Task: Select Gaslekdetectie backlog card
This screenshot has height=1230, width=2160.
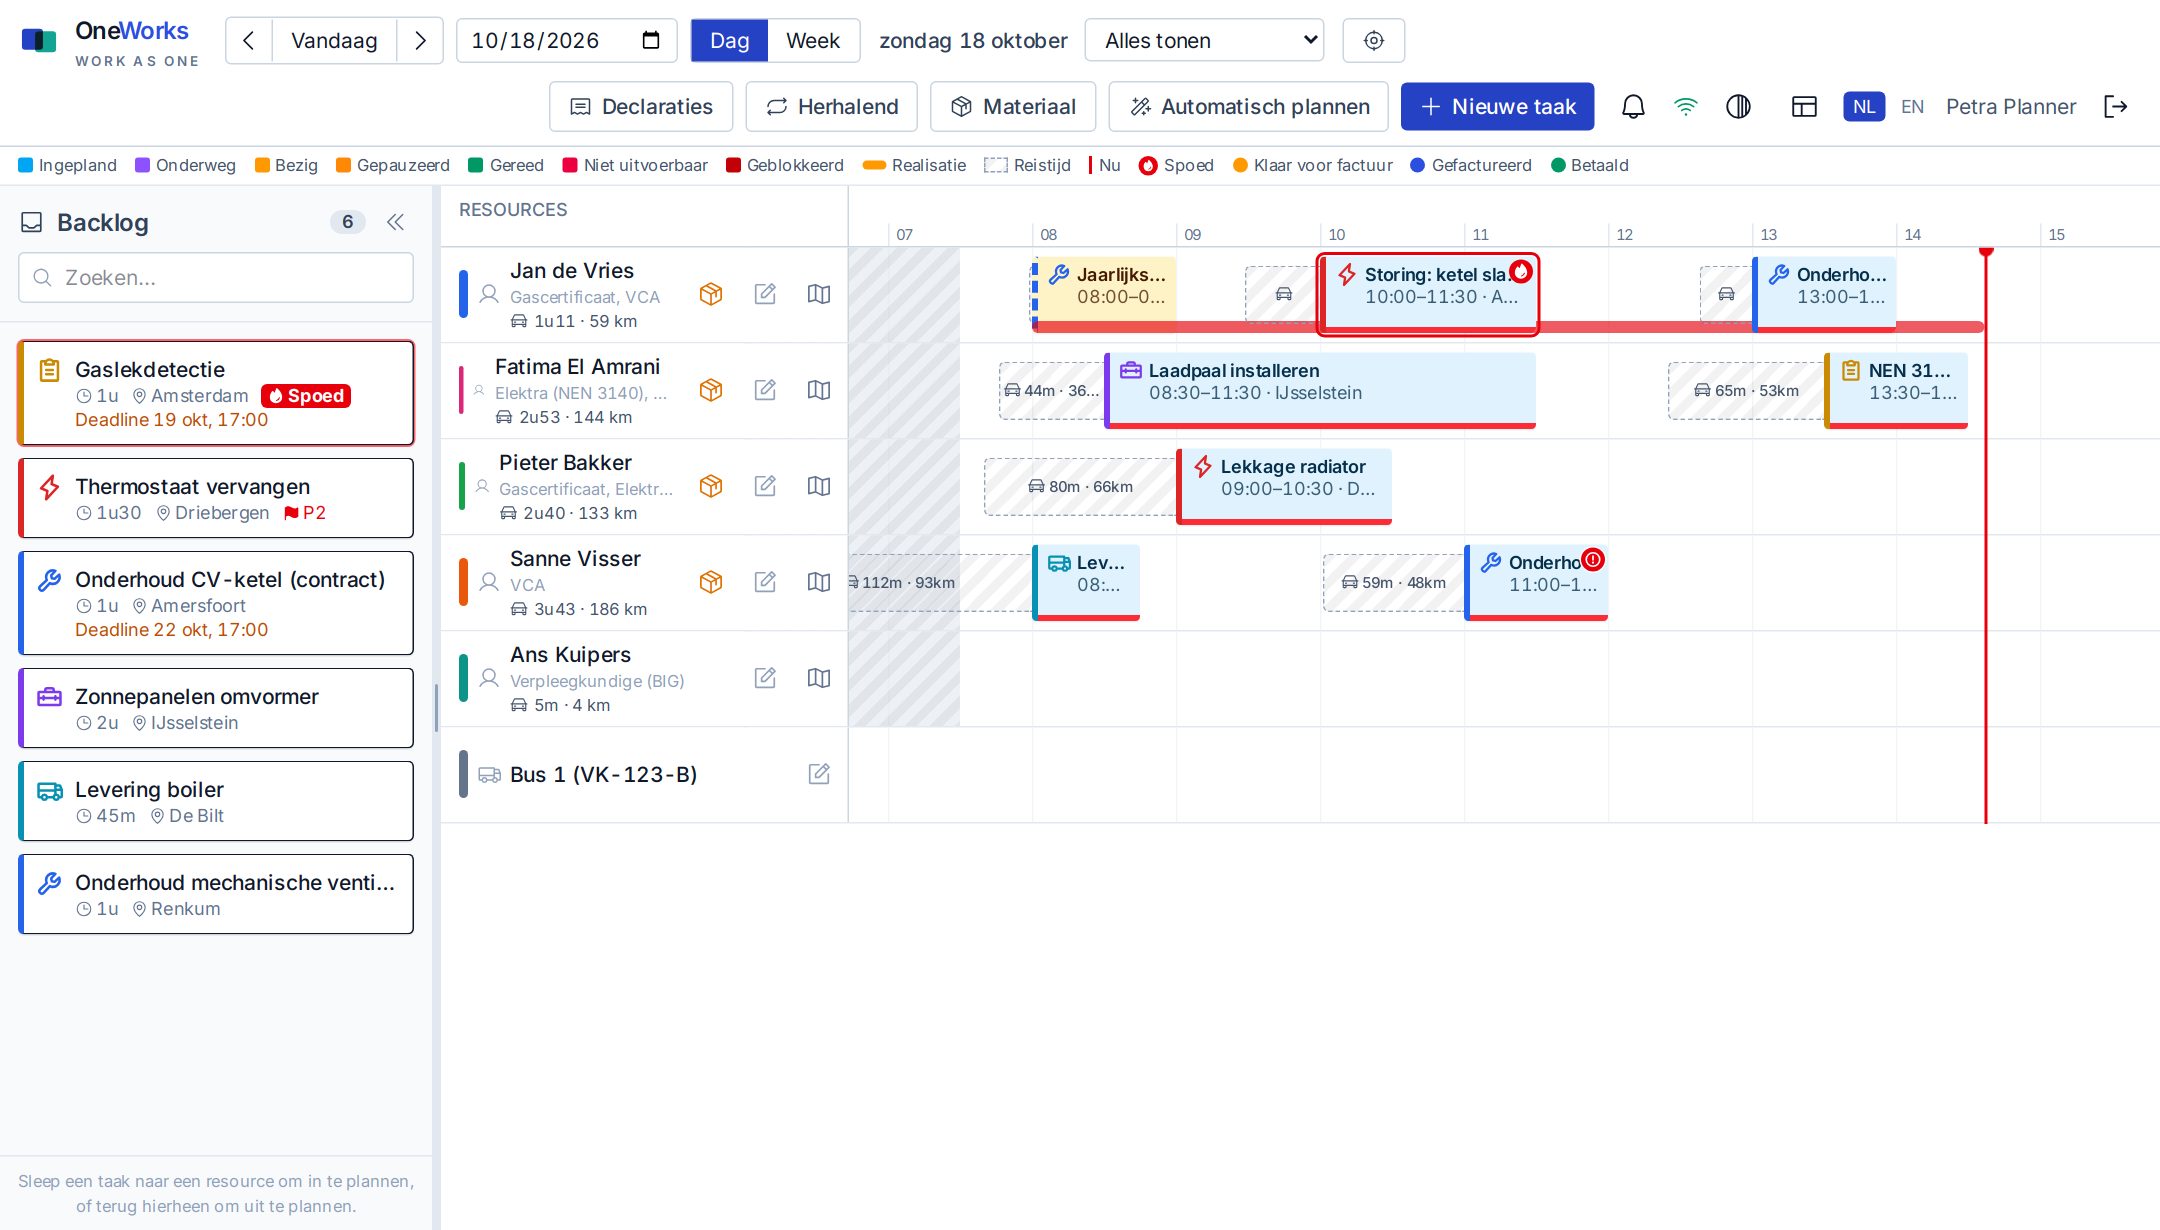Action: pos(216,393)
